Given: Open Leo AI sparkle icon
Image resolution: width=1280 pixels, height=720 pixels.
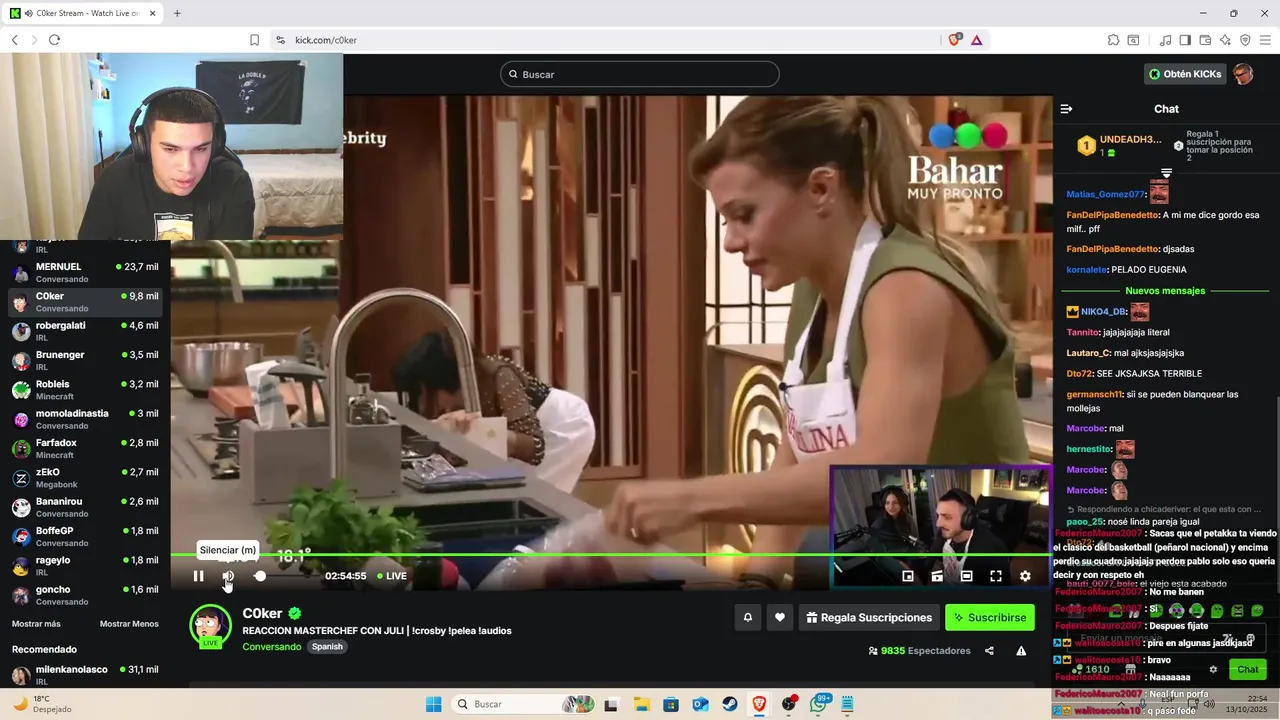Looking at the screenshot, I should [1225, 40].
